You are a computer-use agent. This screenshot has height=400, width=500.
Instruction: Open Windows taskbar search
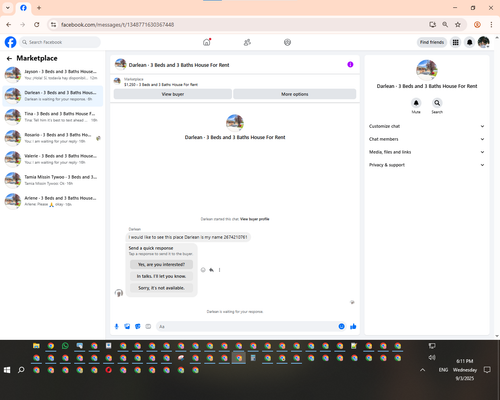point(21,370)
